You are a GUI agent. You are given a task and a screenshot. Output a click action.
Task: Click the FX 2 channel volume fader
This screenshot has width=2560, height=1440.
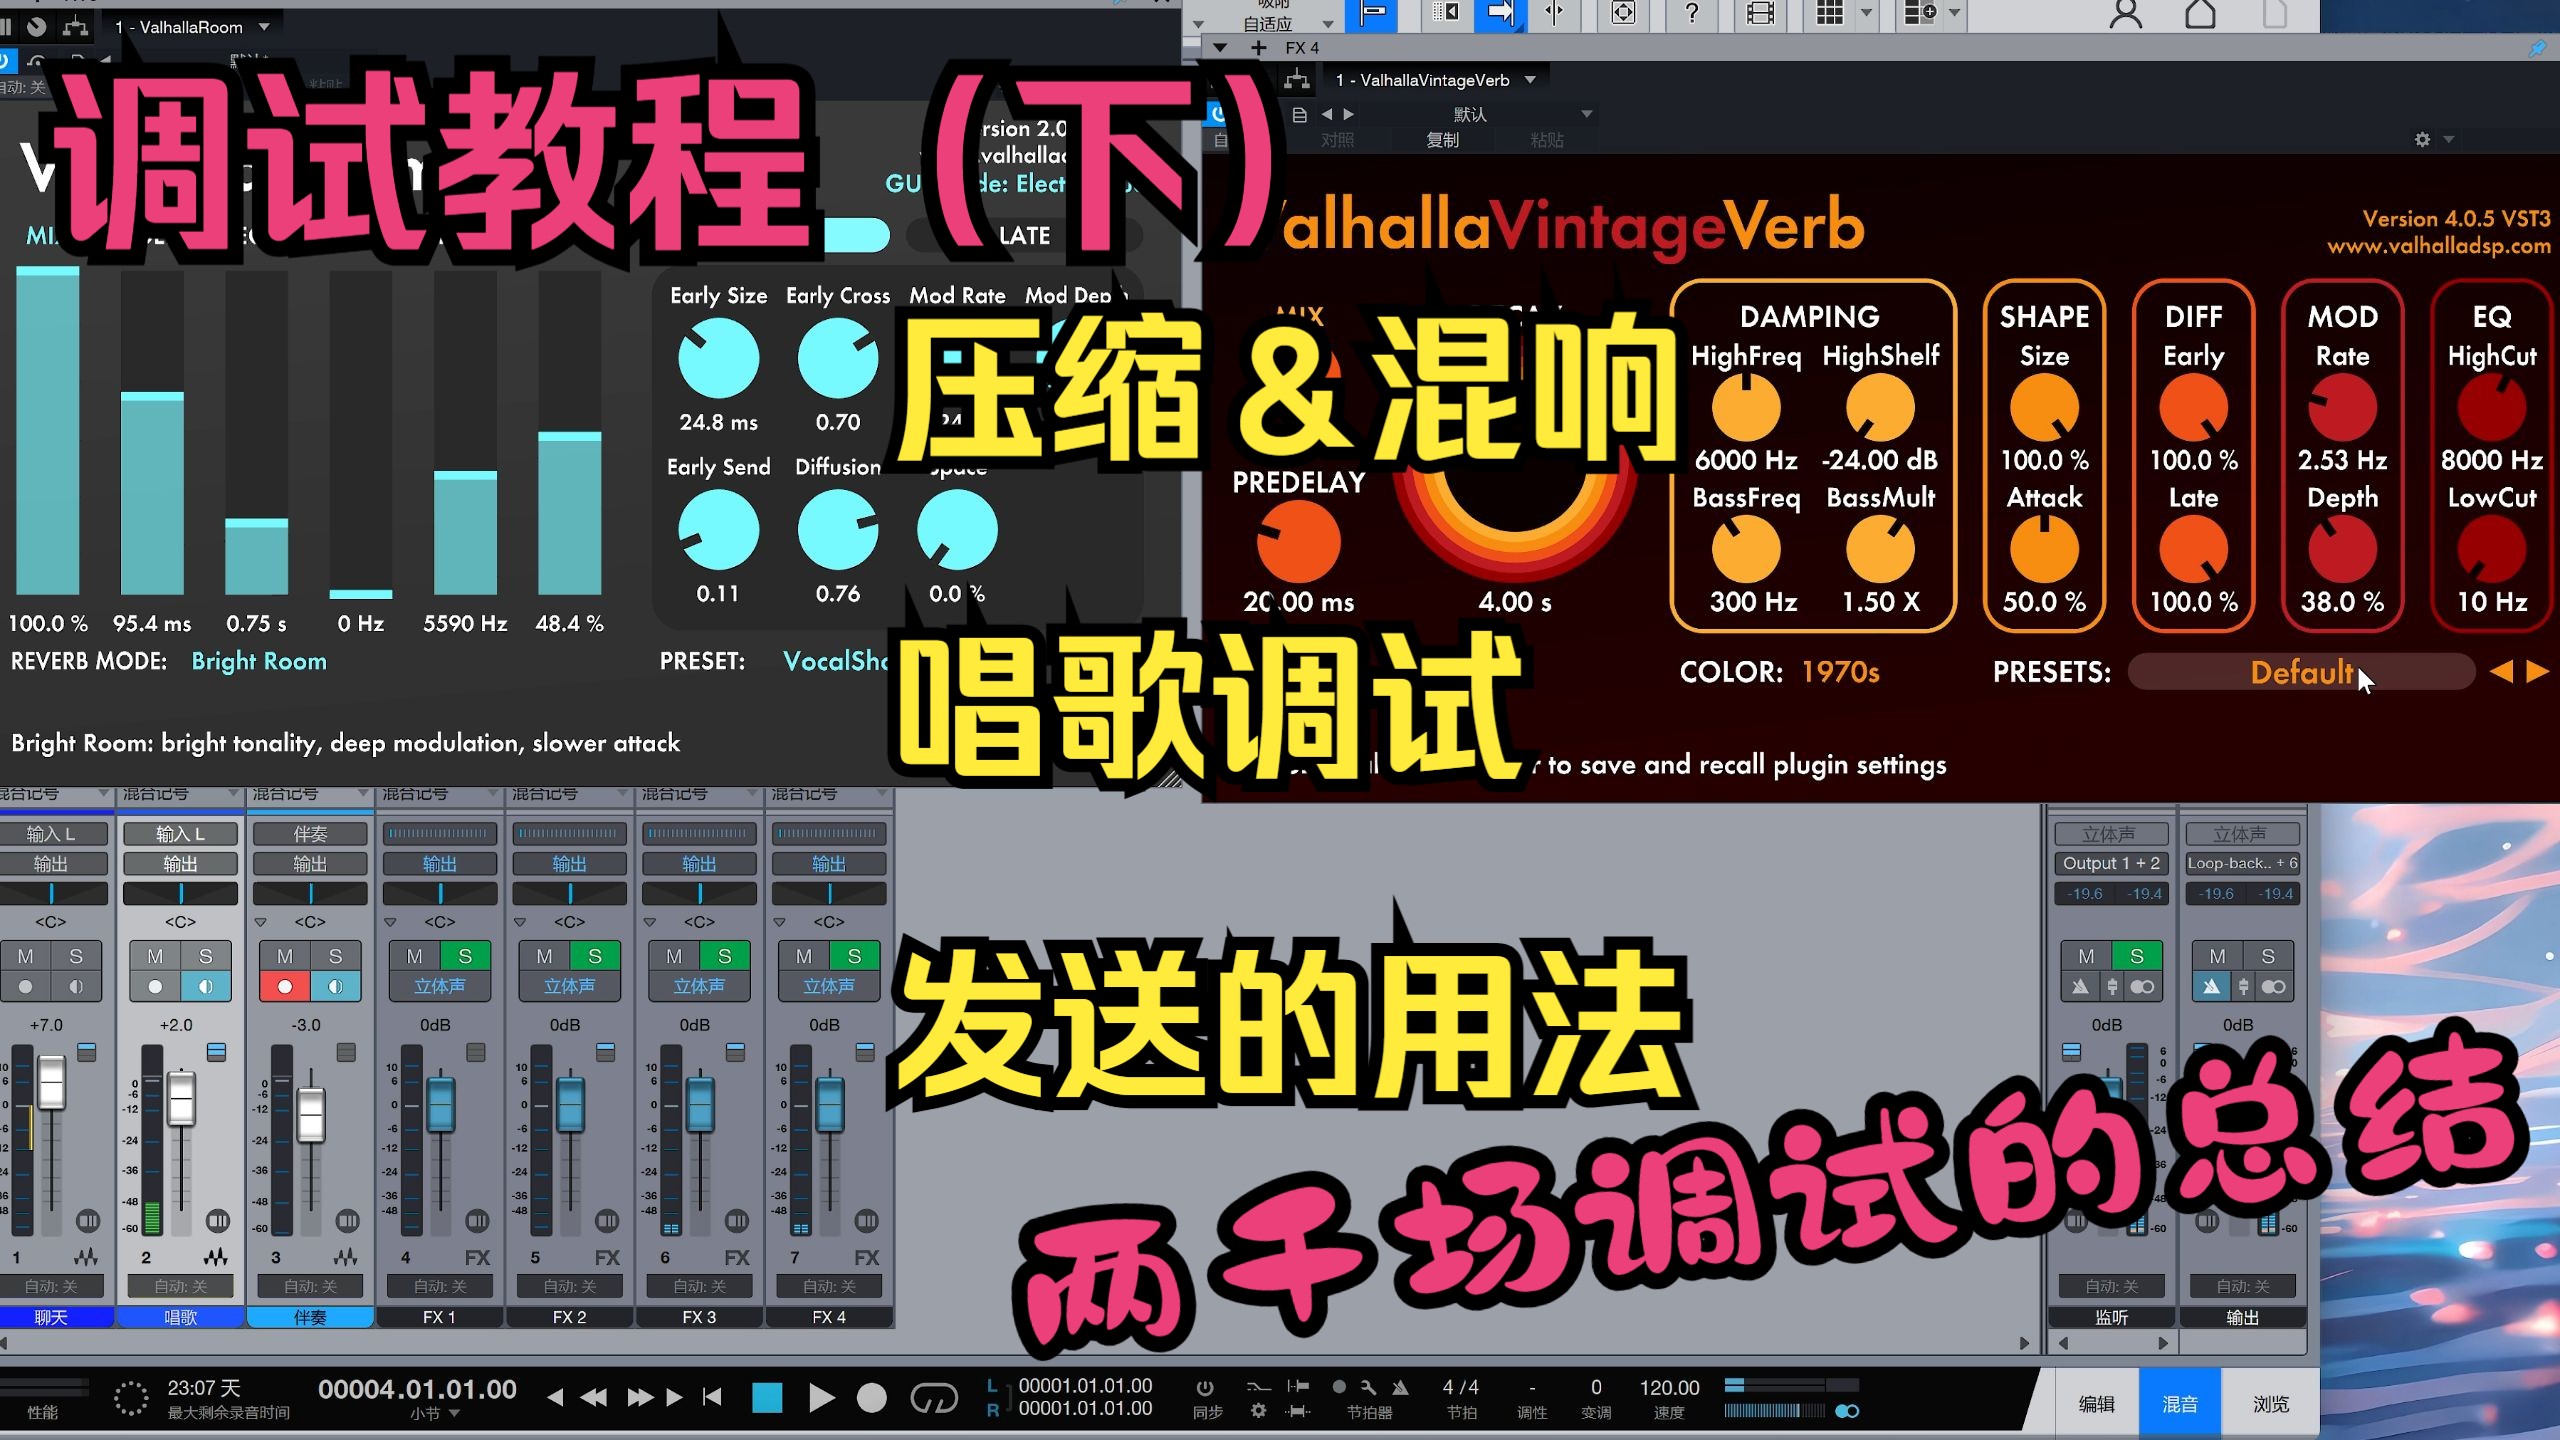coord(570,1104)
